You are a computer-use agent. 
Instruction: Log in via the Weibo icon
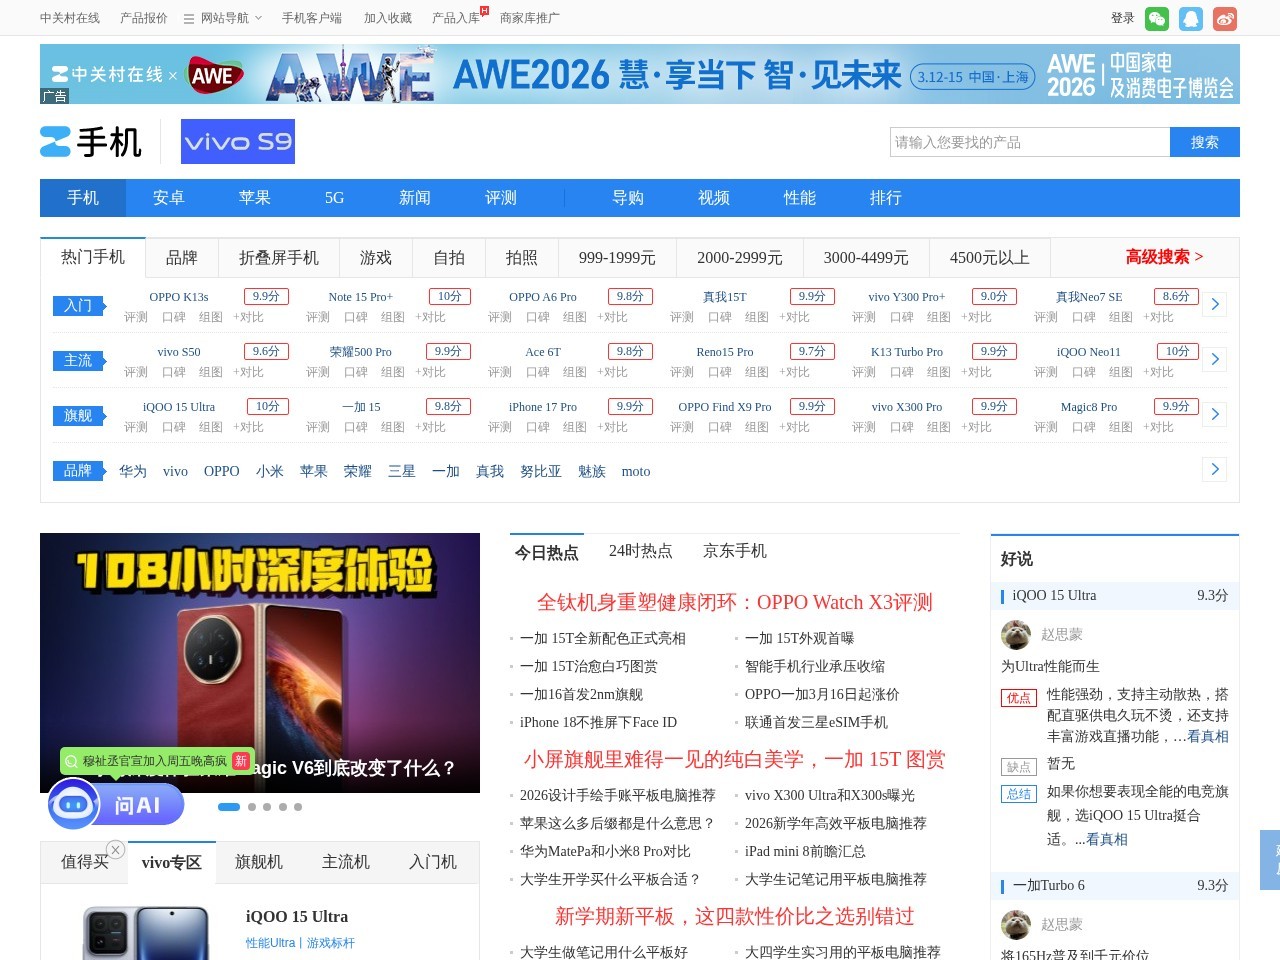(x=1224, y=18)
